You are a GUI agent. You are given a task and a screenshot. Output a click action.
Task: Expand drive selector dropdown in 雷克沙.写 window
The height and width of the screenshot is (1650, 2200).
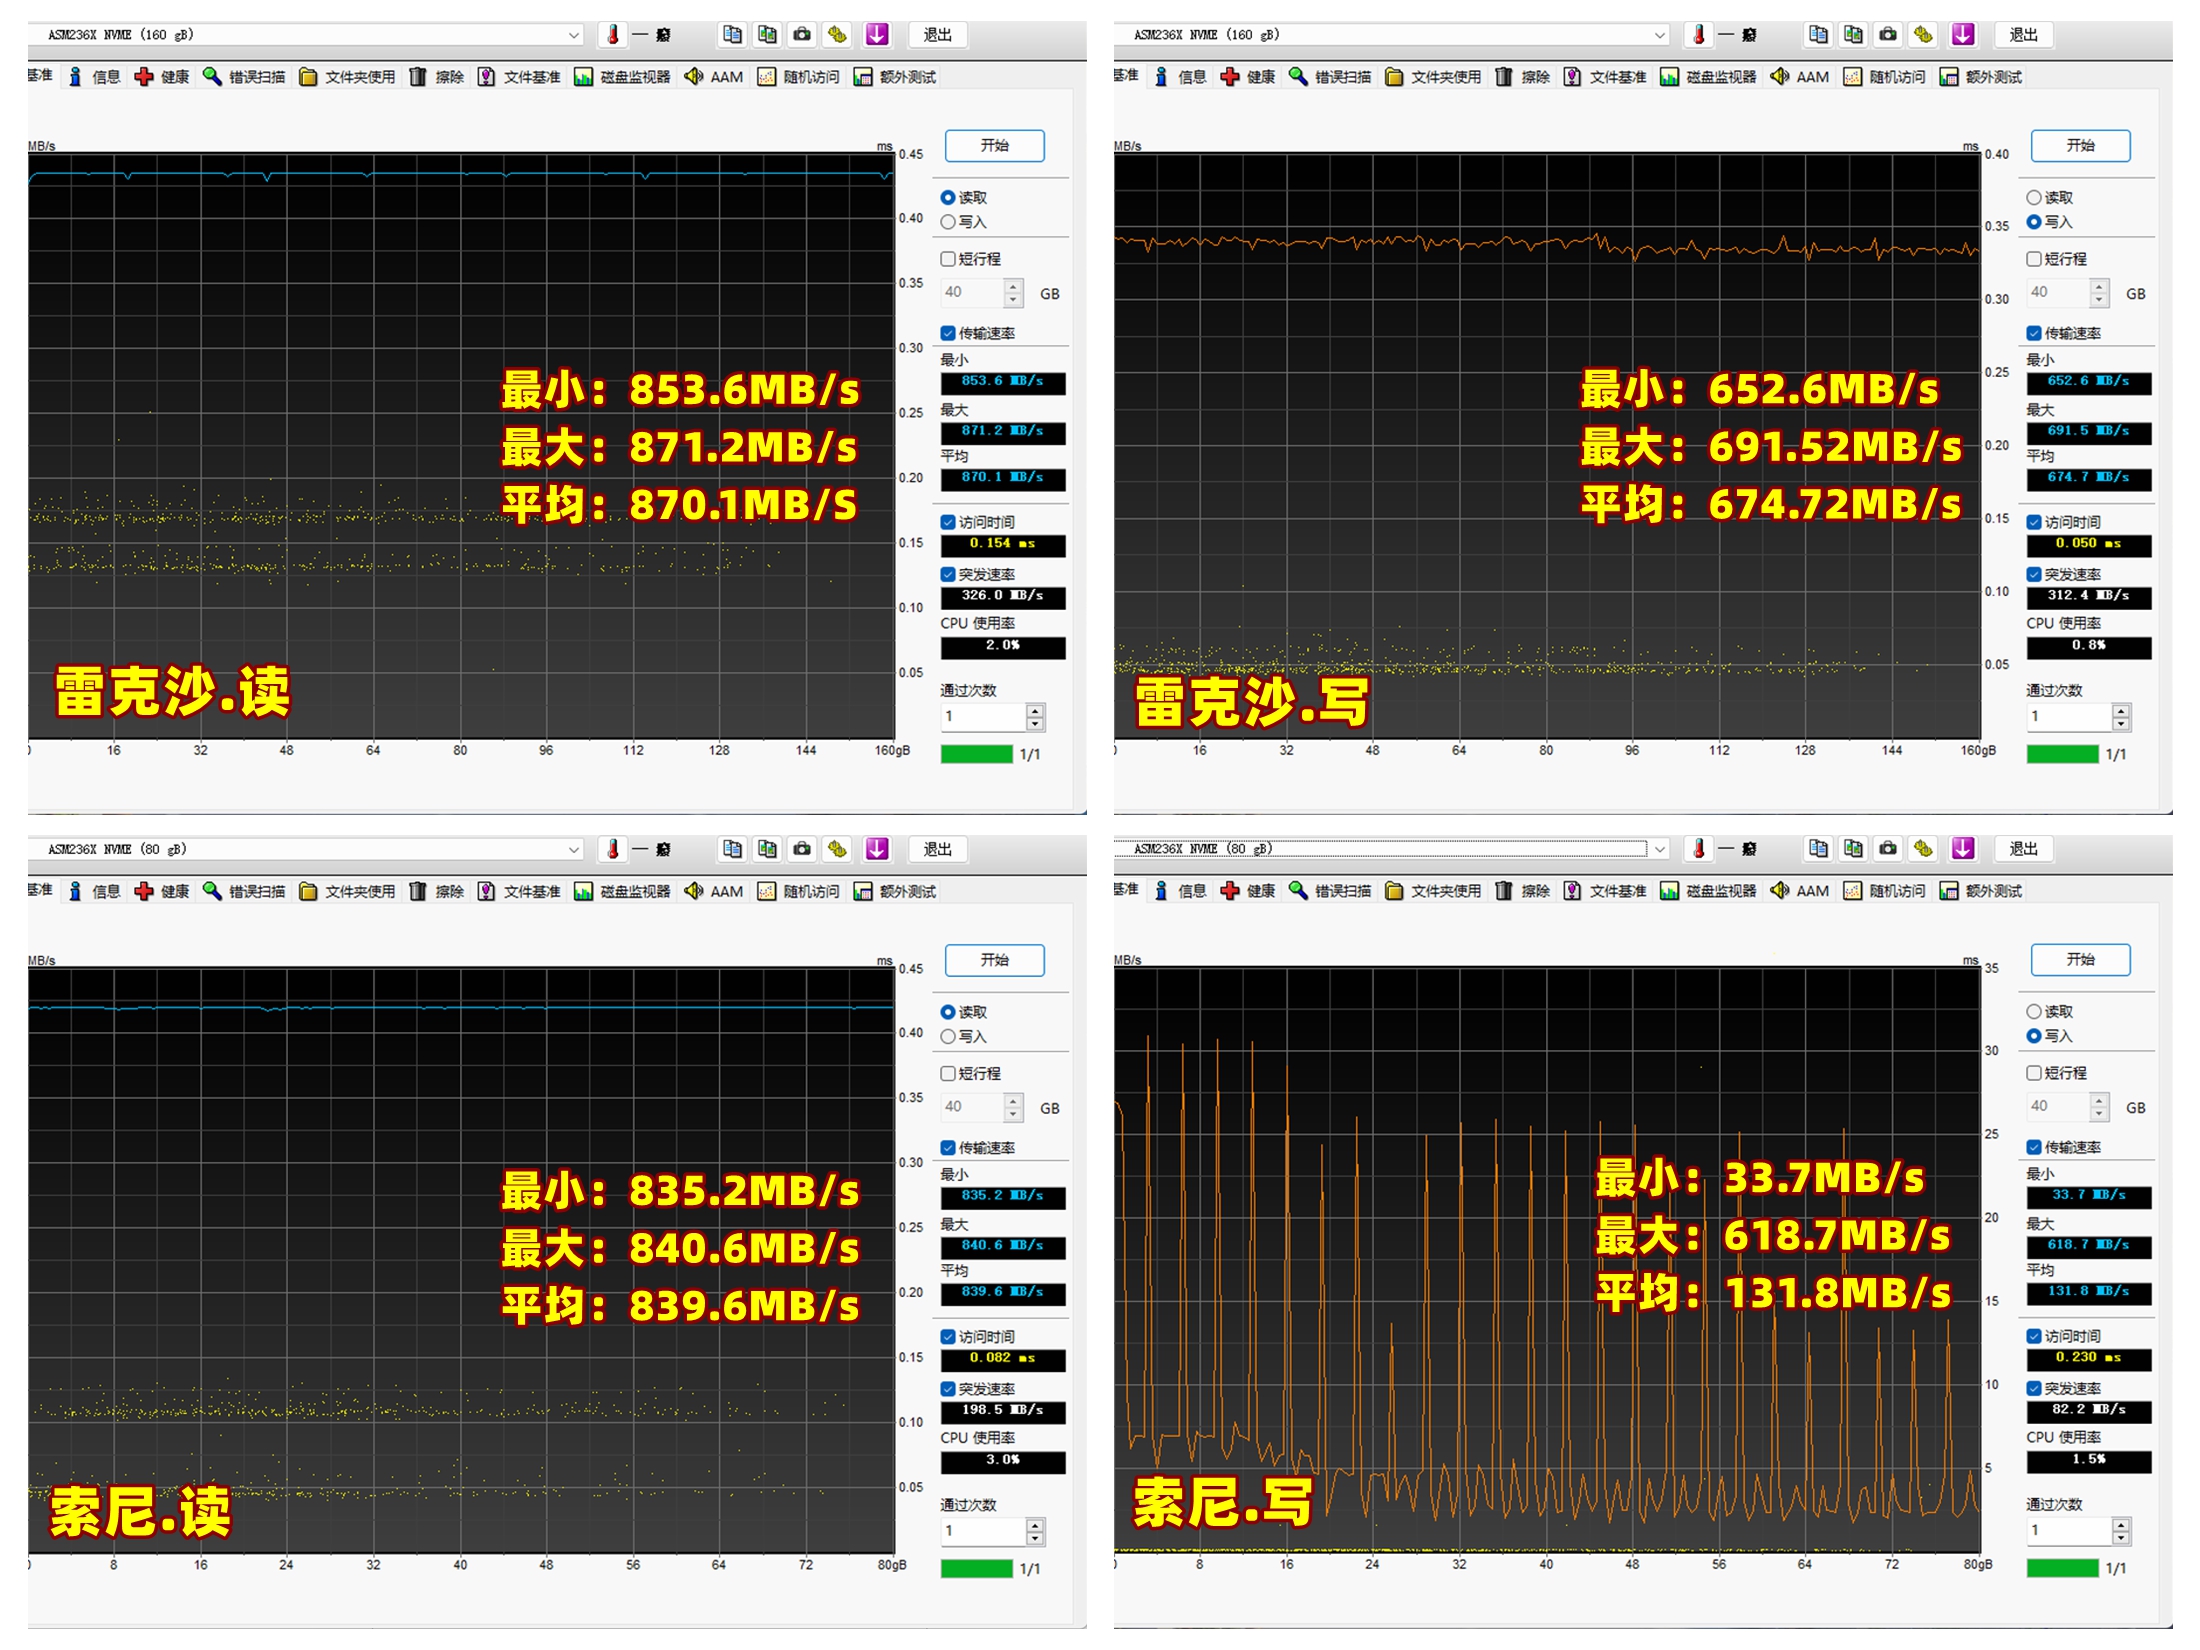pyautogui.click(x=1660, y=35)
